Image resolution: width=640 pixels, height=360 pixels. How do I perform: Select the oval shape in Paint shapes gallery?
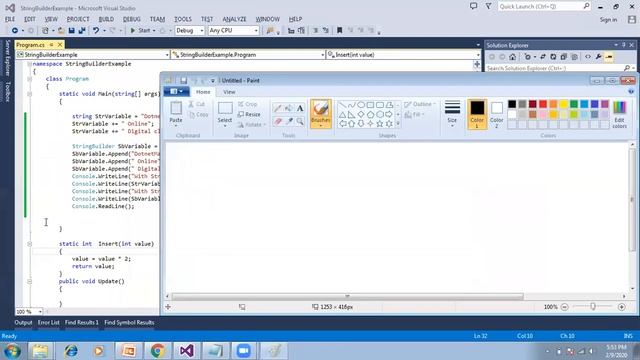click(x=361, y=105)
